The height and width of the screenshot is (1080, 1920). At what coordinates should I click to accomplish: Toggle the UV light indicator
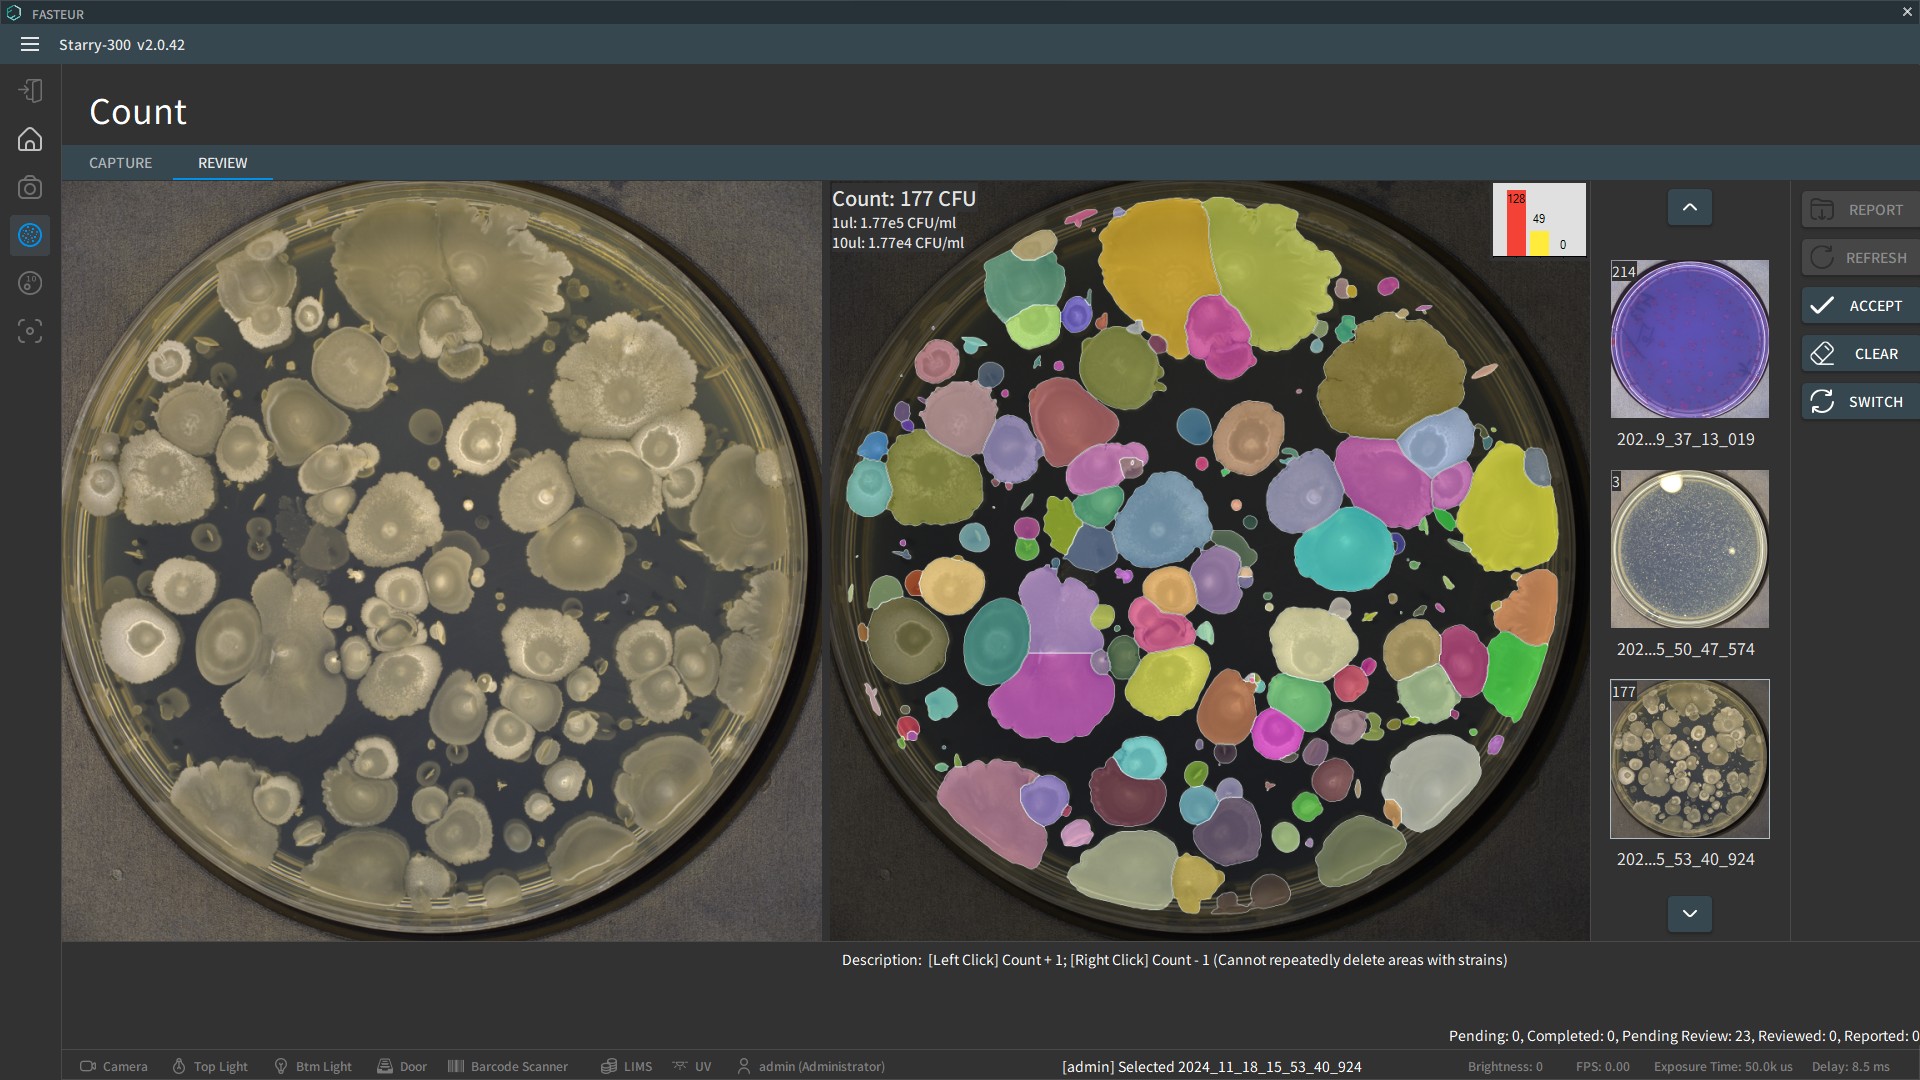coord(681,1066)
